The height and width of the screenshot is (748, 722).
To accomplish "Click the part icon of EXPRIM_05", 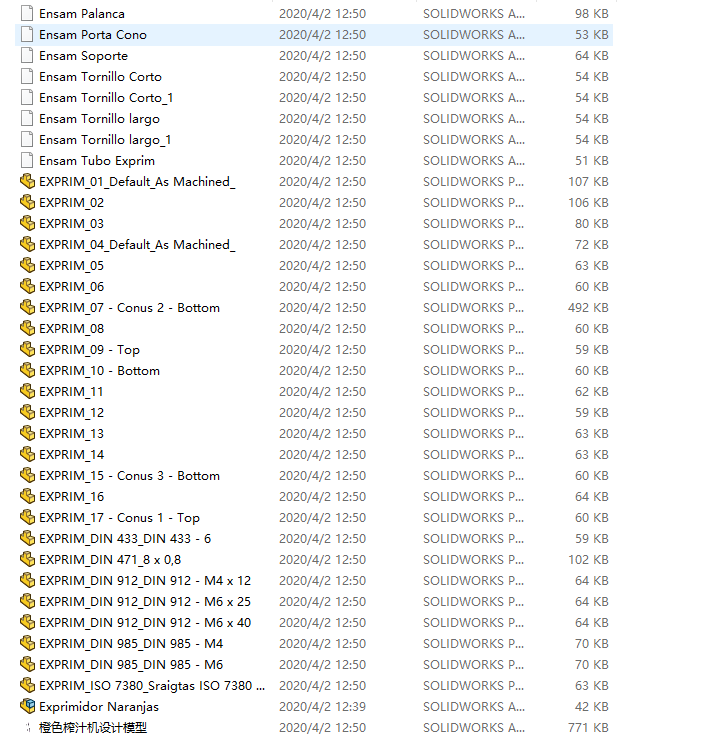I will (27, 265).
